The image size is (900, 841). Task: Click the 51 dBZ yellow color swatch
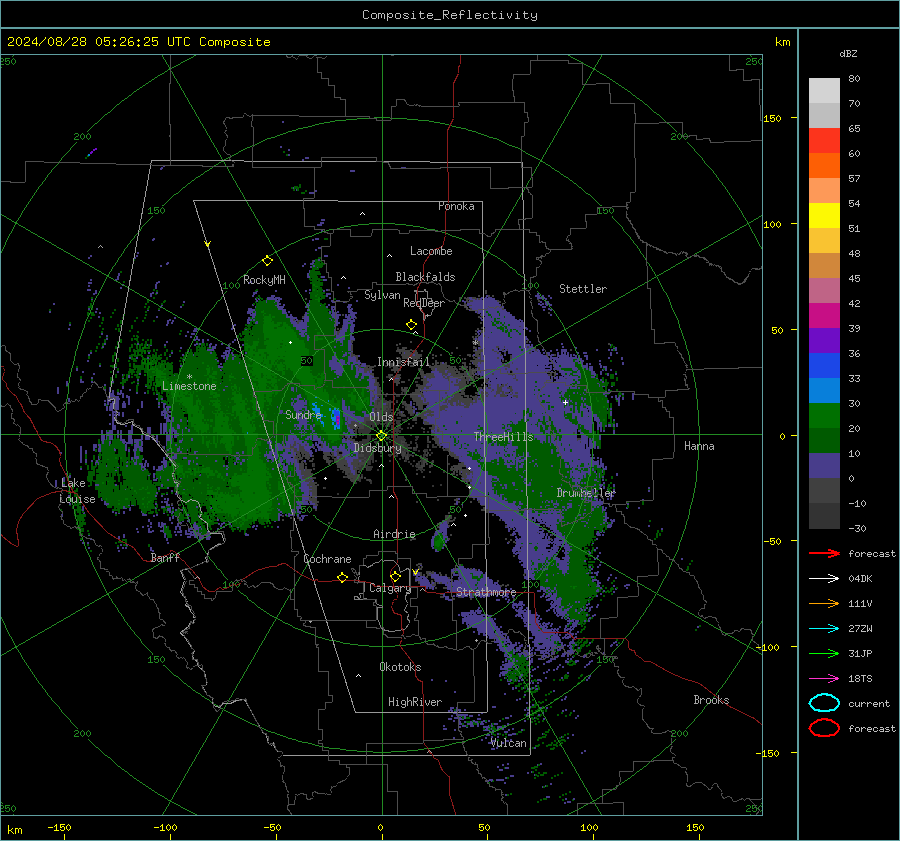tap(824, 215)
